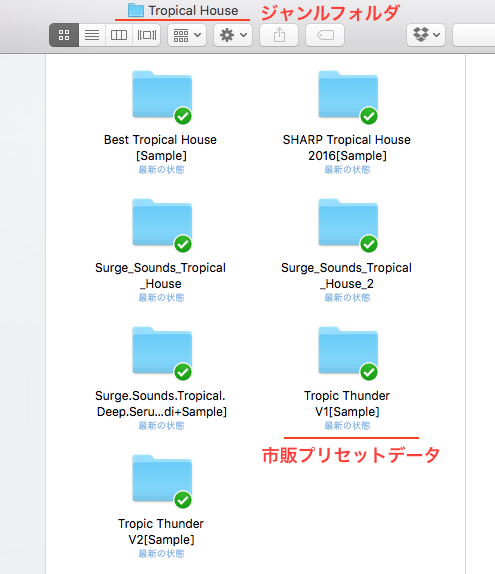Select the Tropic Thunder V2[Sample] folder icon
495x574 pixels.
162,478
